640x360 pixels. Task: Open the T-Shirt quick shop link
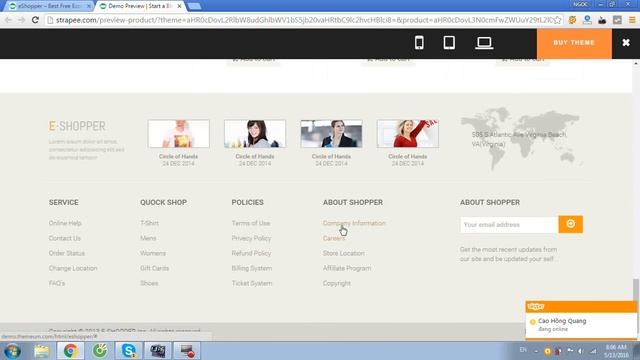[x=149, y=223]
